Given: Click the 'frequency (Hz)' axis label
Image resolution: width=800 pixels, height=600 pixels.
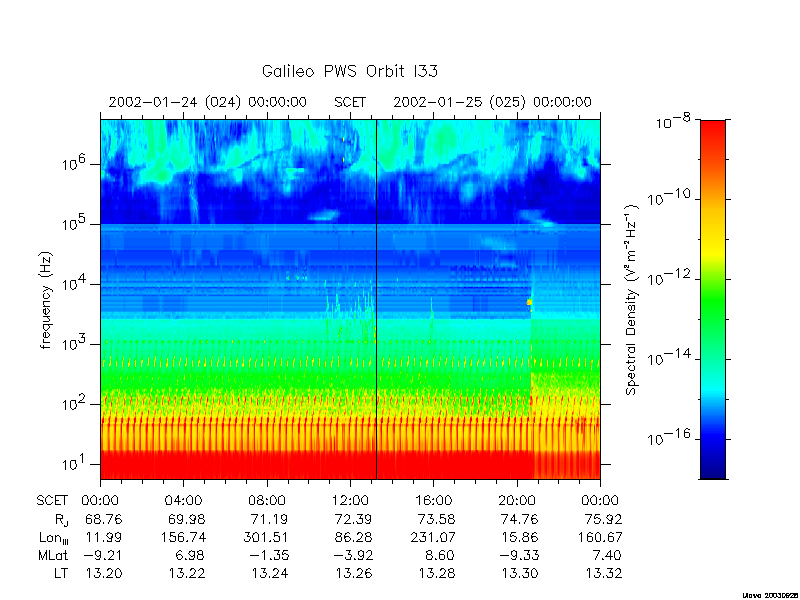Looking at the screenshot, I should pyautogui.click(x=46, y=300).
